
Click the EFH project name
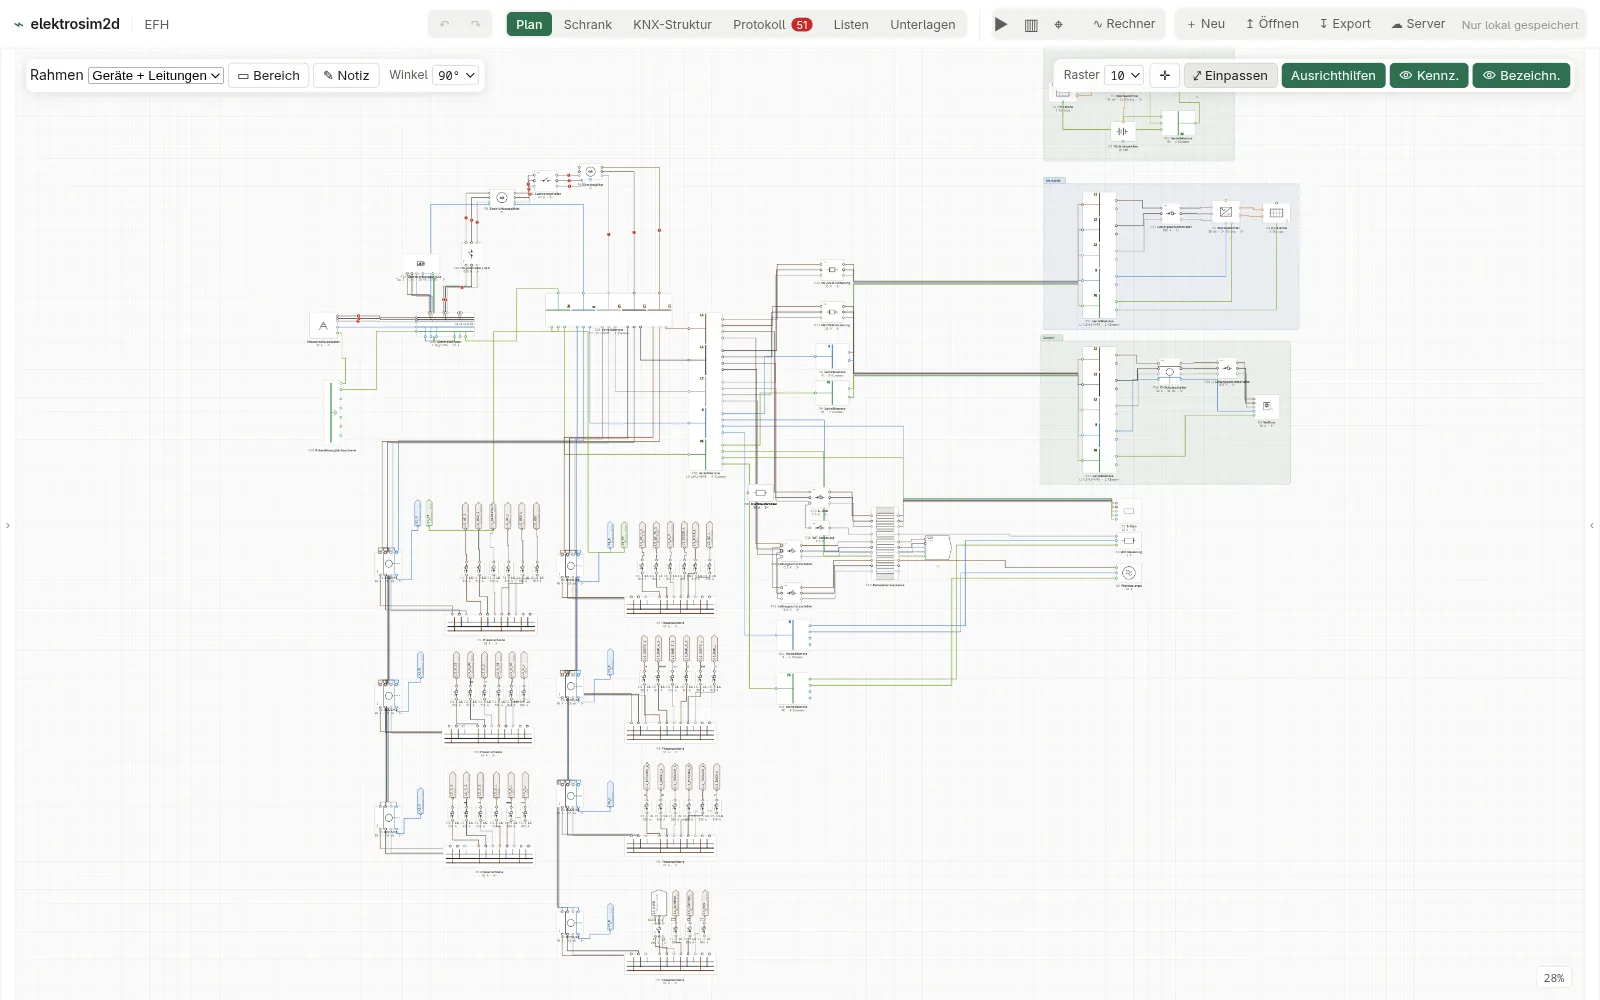point(157,24)
